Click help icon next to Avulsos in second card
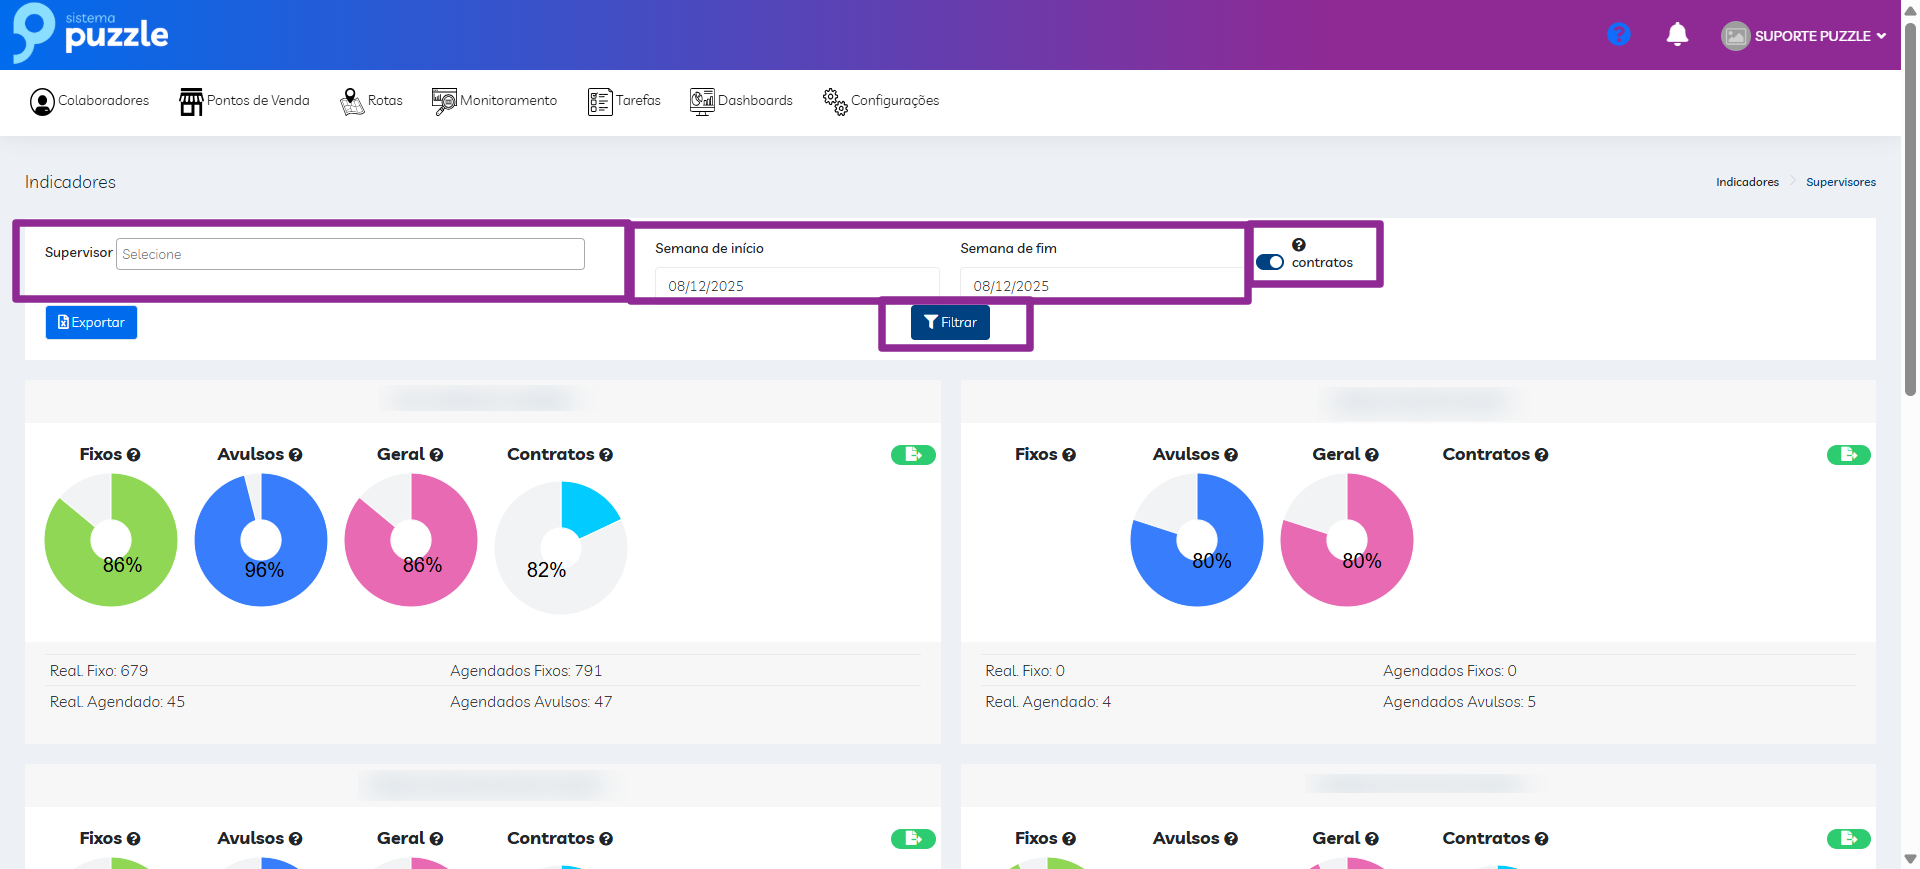This screenshot has height=869, width=1920. (1231, 455)
